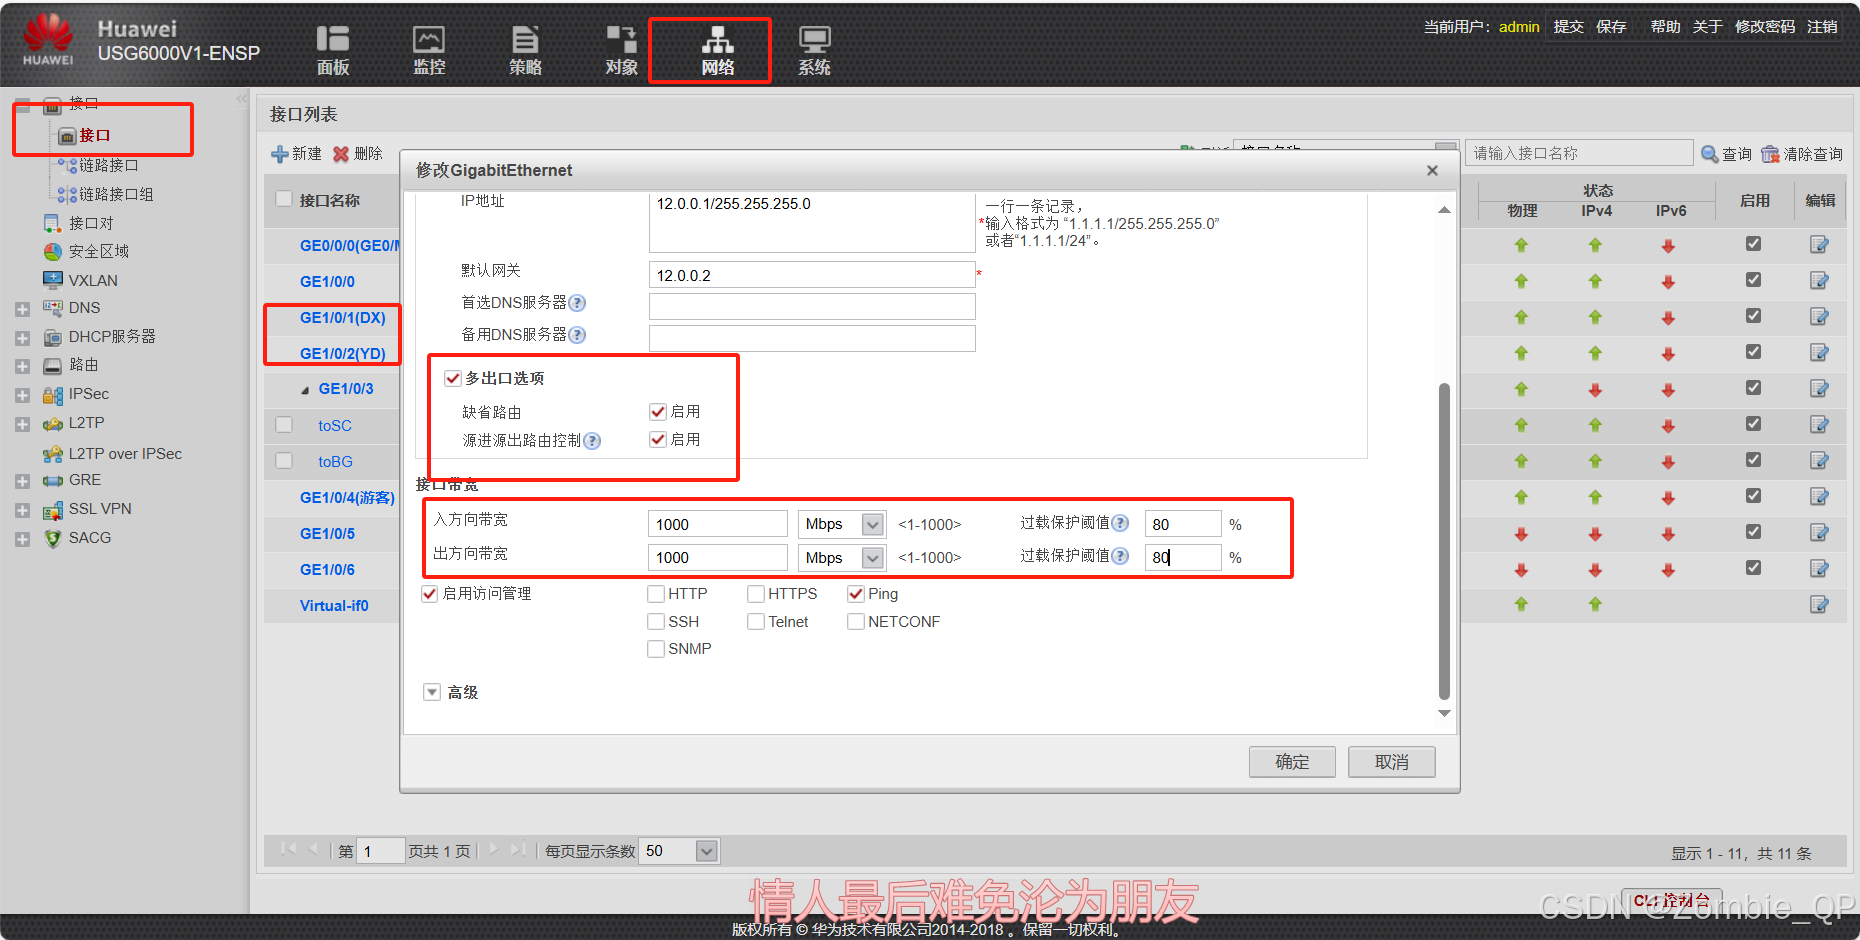Click the 新建 plus icon

(x=280, y=154)
